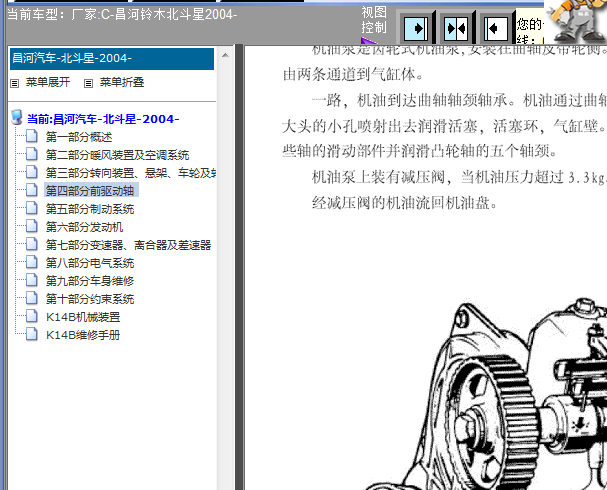
Task: Open K14B维修手册 entry
Action: pyautogui.click(x=83, y=335)
